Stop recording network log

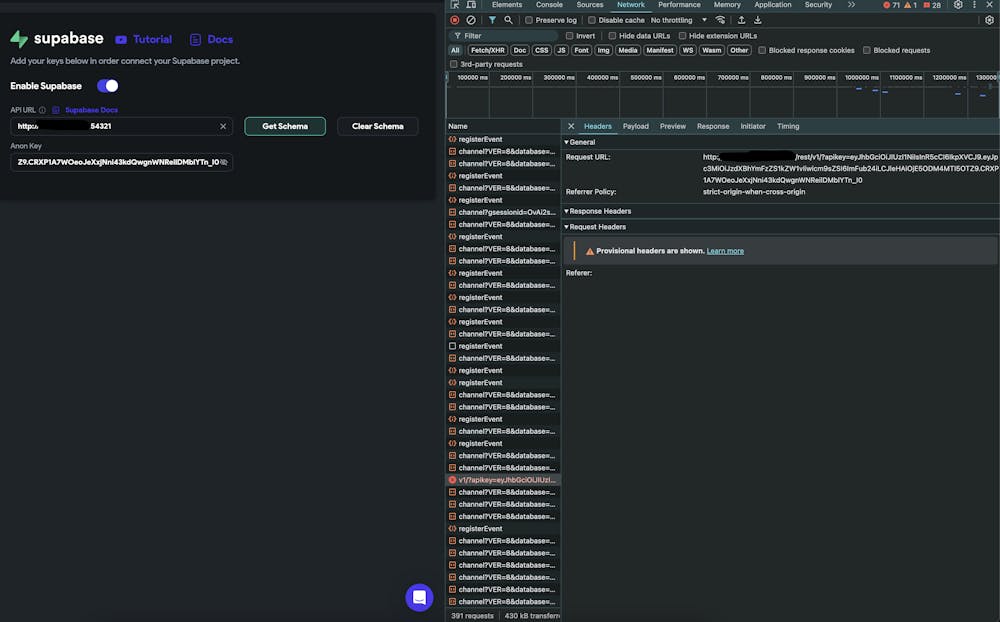tap(455, 20)
